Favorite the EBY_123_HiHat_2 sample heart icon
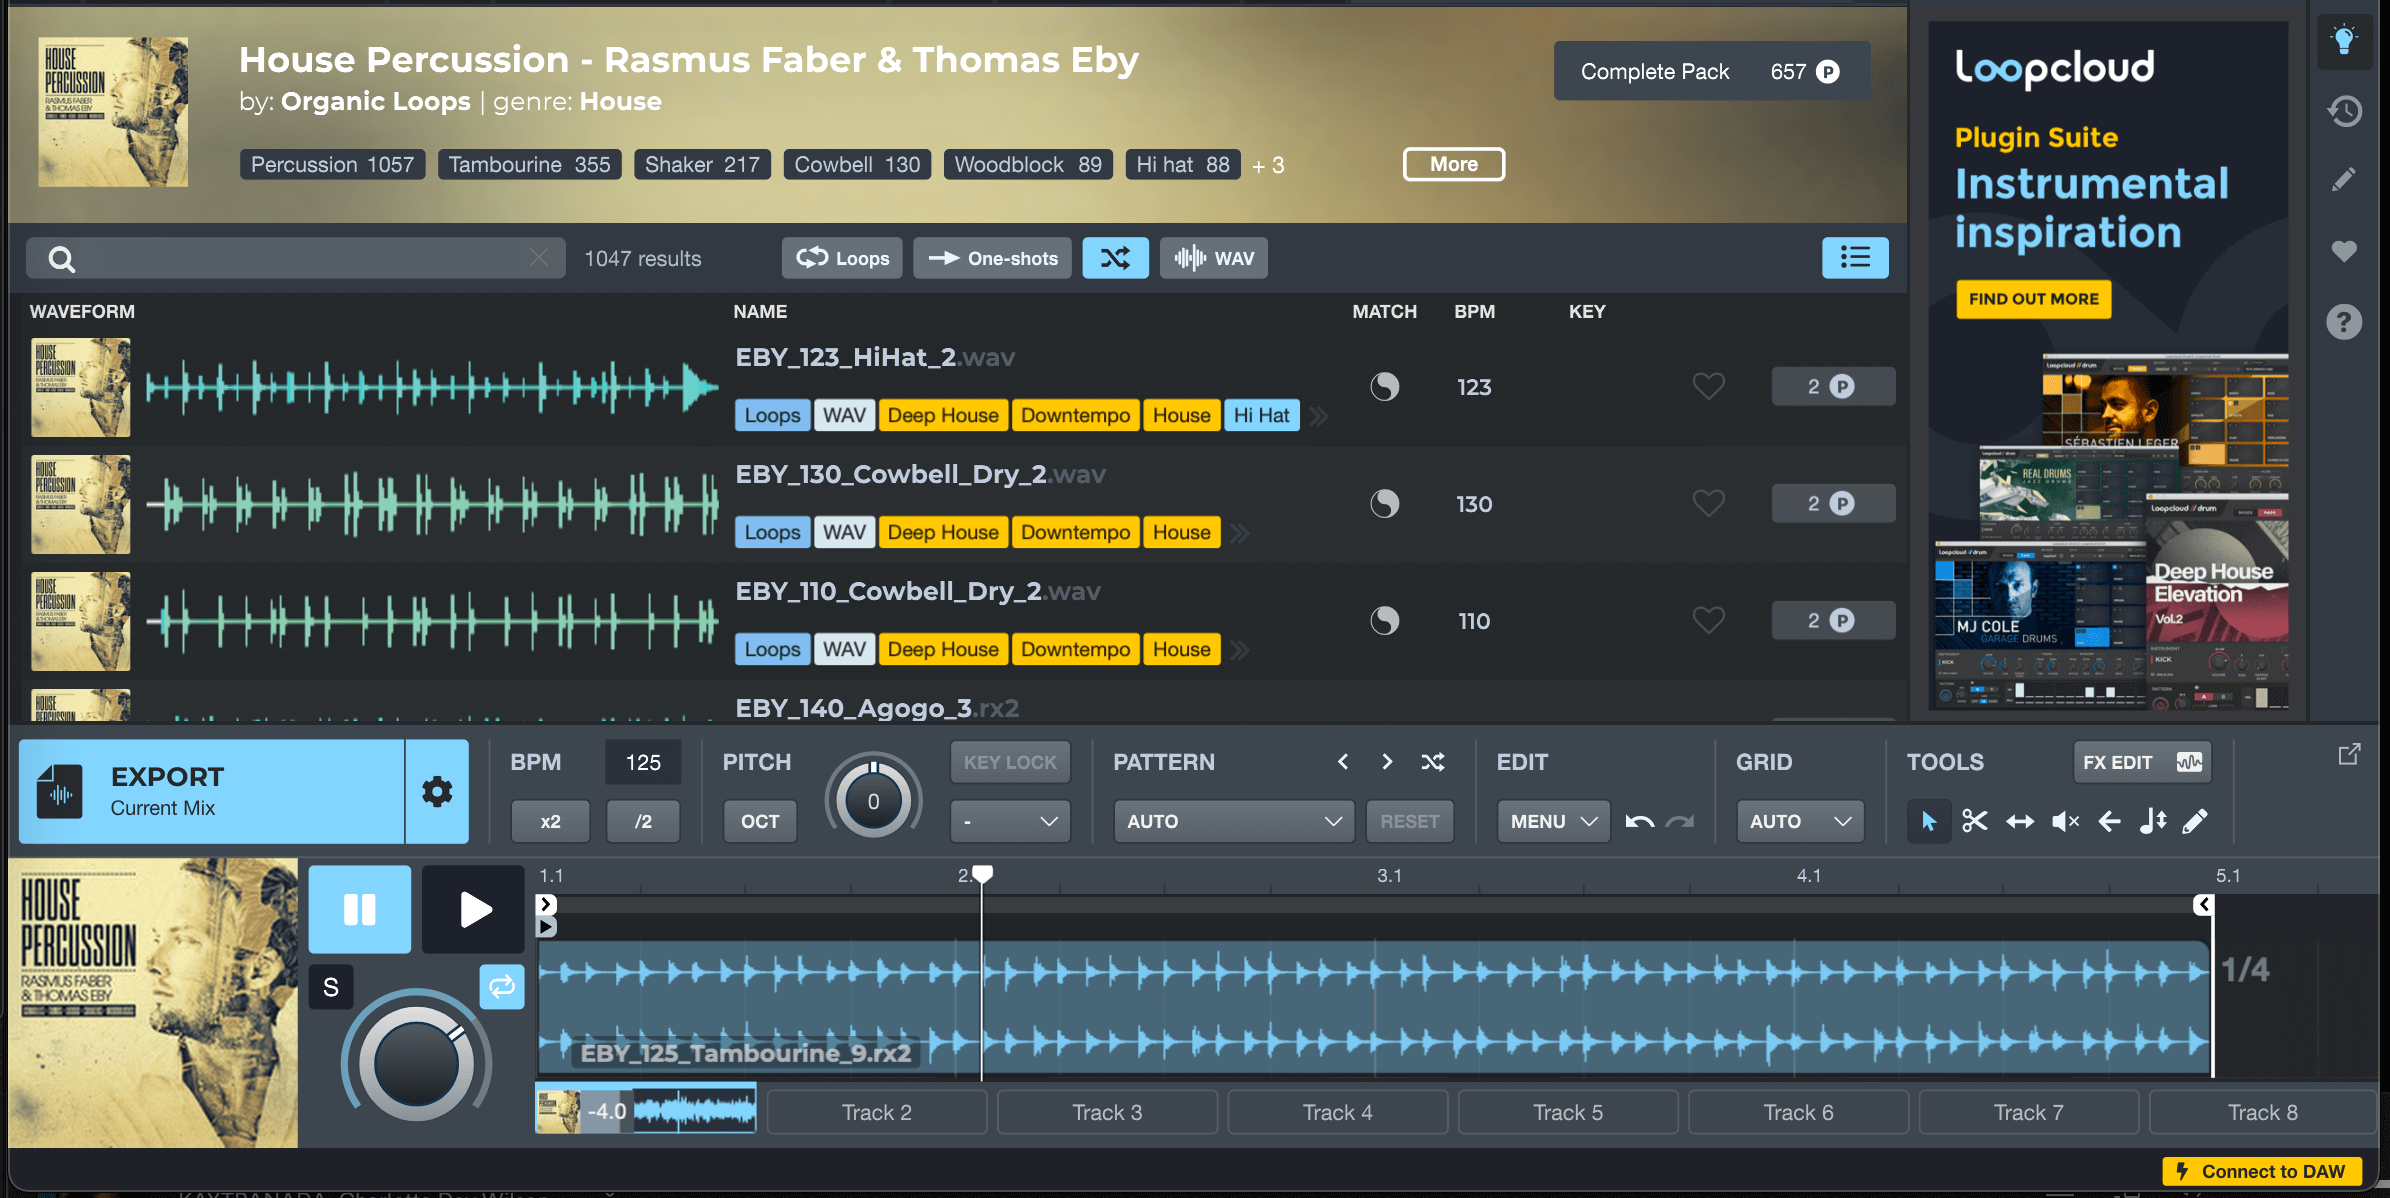 click(x=1708, y=386)
